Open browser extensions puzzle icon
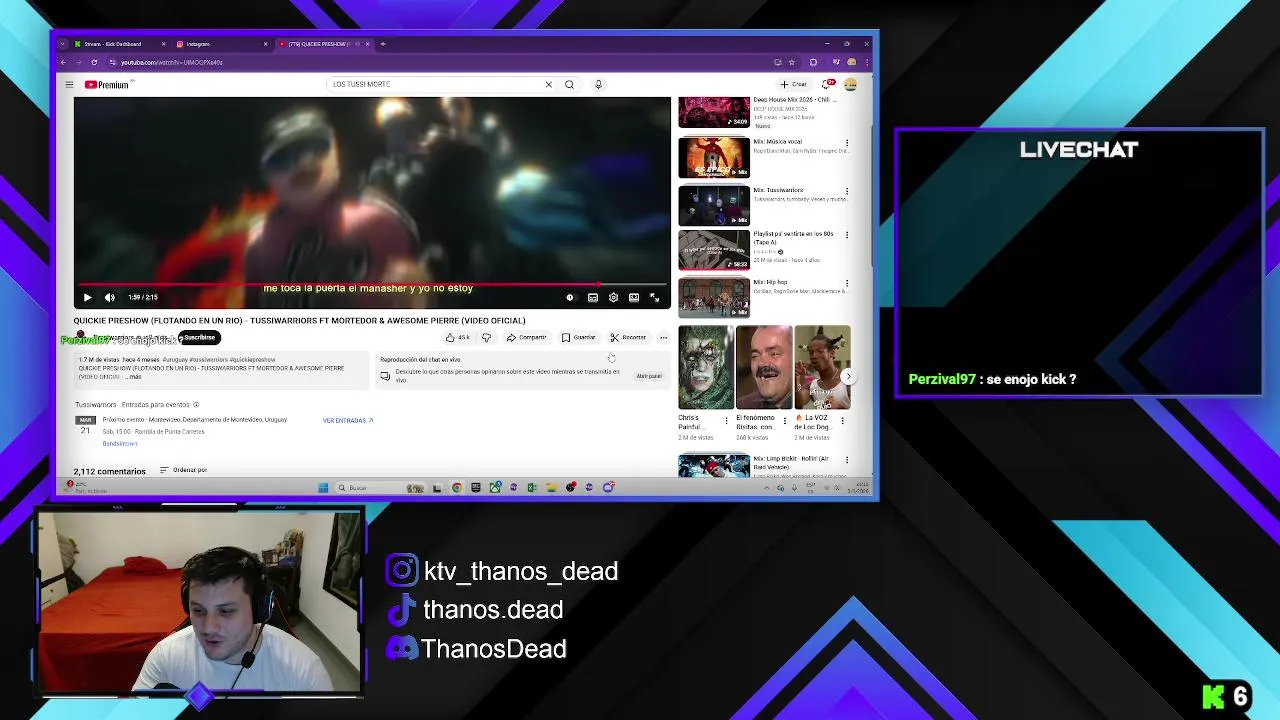Screen dimensions: 1280x720 click(813, 62)
